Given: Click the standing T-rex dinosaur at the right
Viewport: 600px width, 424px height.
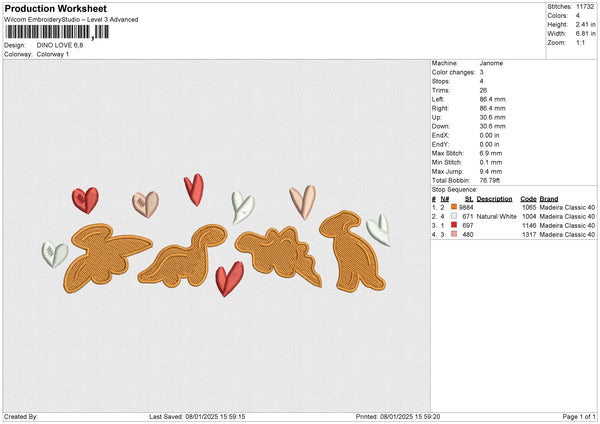Looking at the screenshot, I should coord(352,251).
